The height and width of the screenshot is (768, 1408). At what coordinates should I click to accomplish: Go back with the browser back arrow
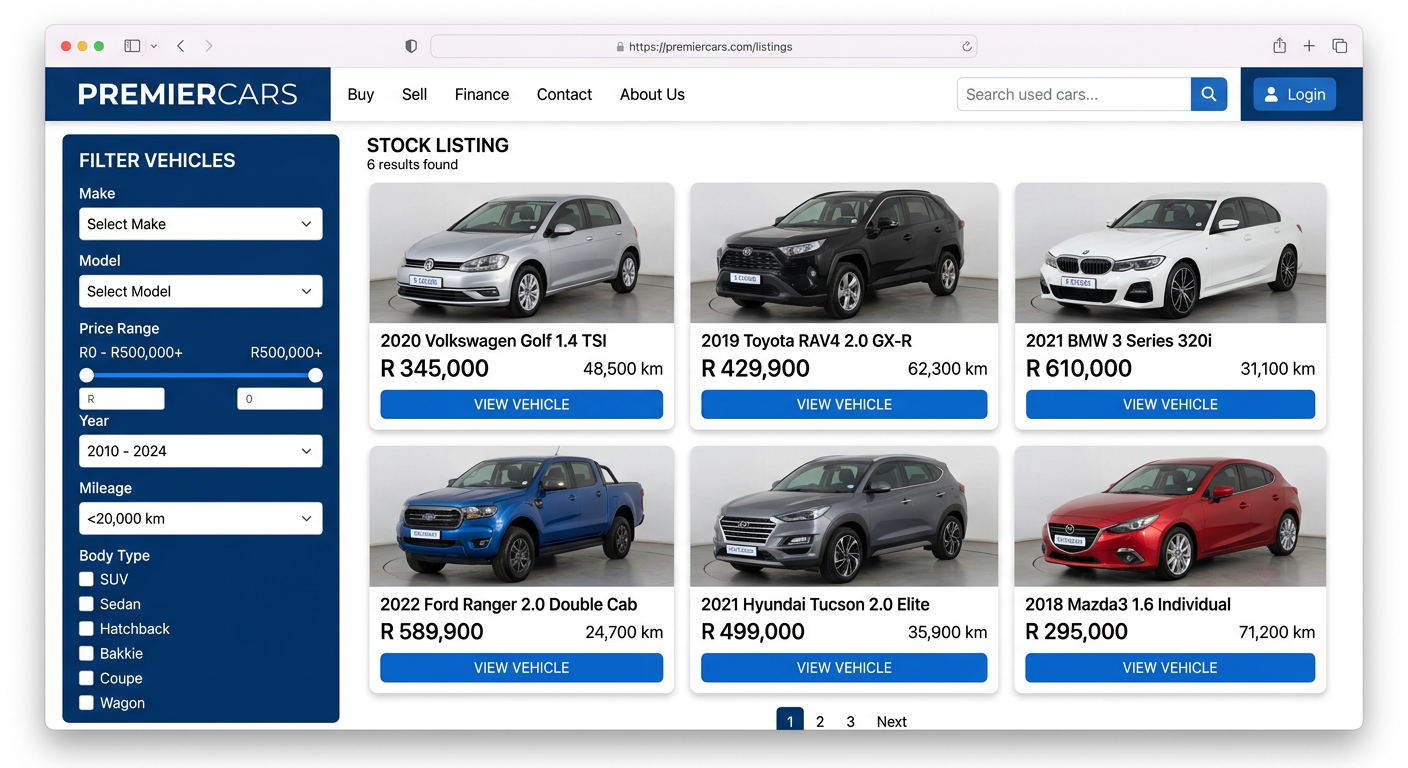pos(181,46)
